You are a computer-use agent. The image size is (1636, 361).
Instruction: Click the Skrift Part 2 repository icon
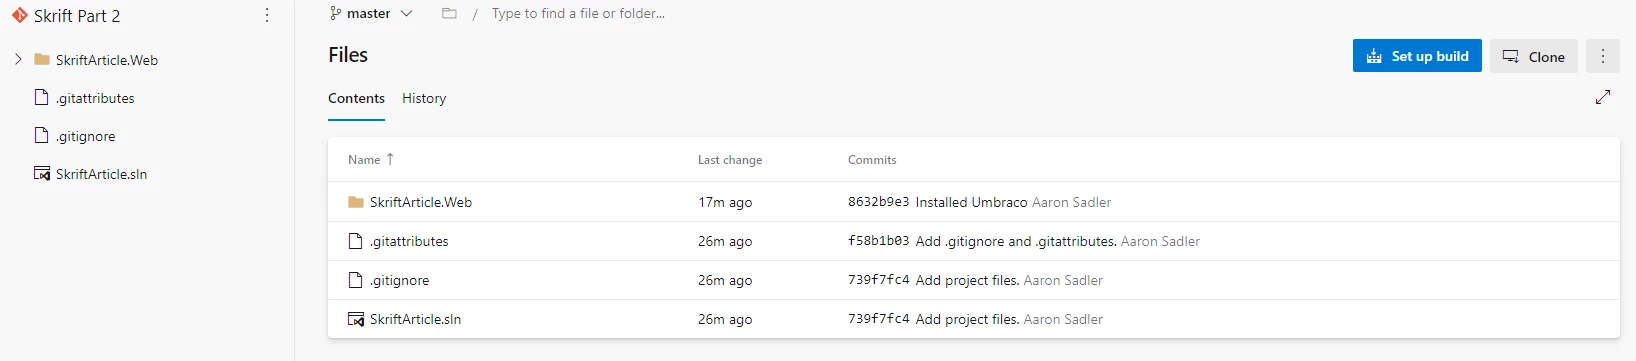(x=19, y=15)
